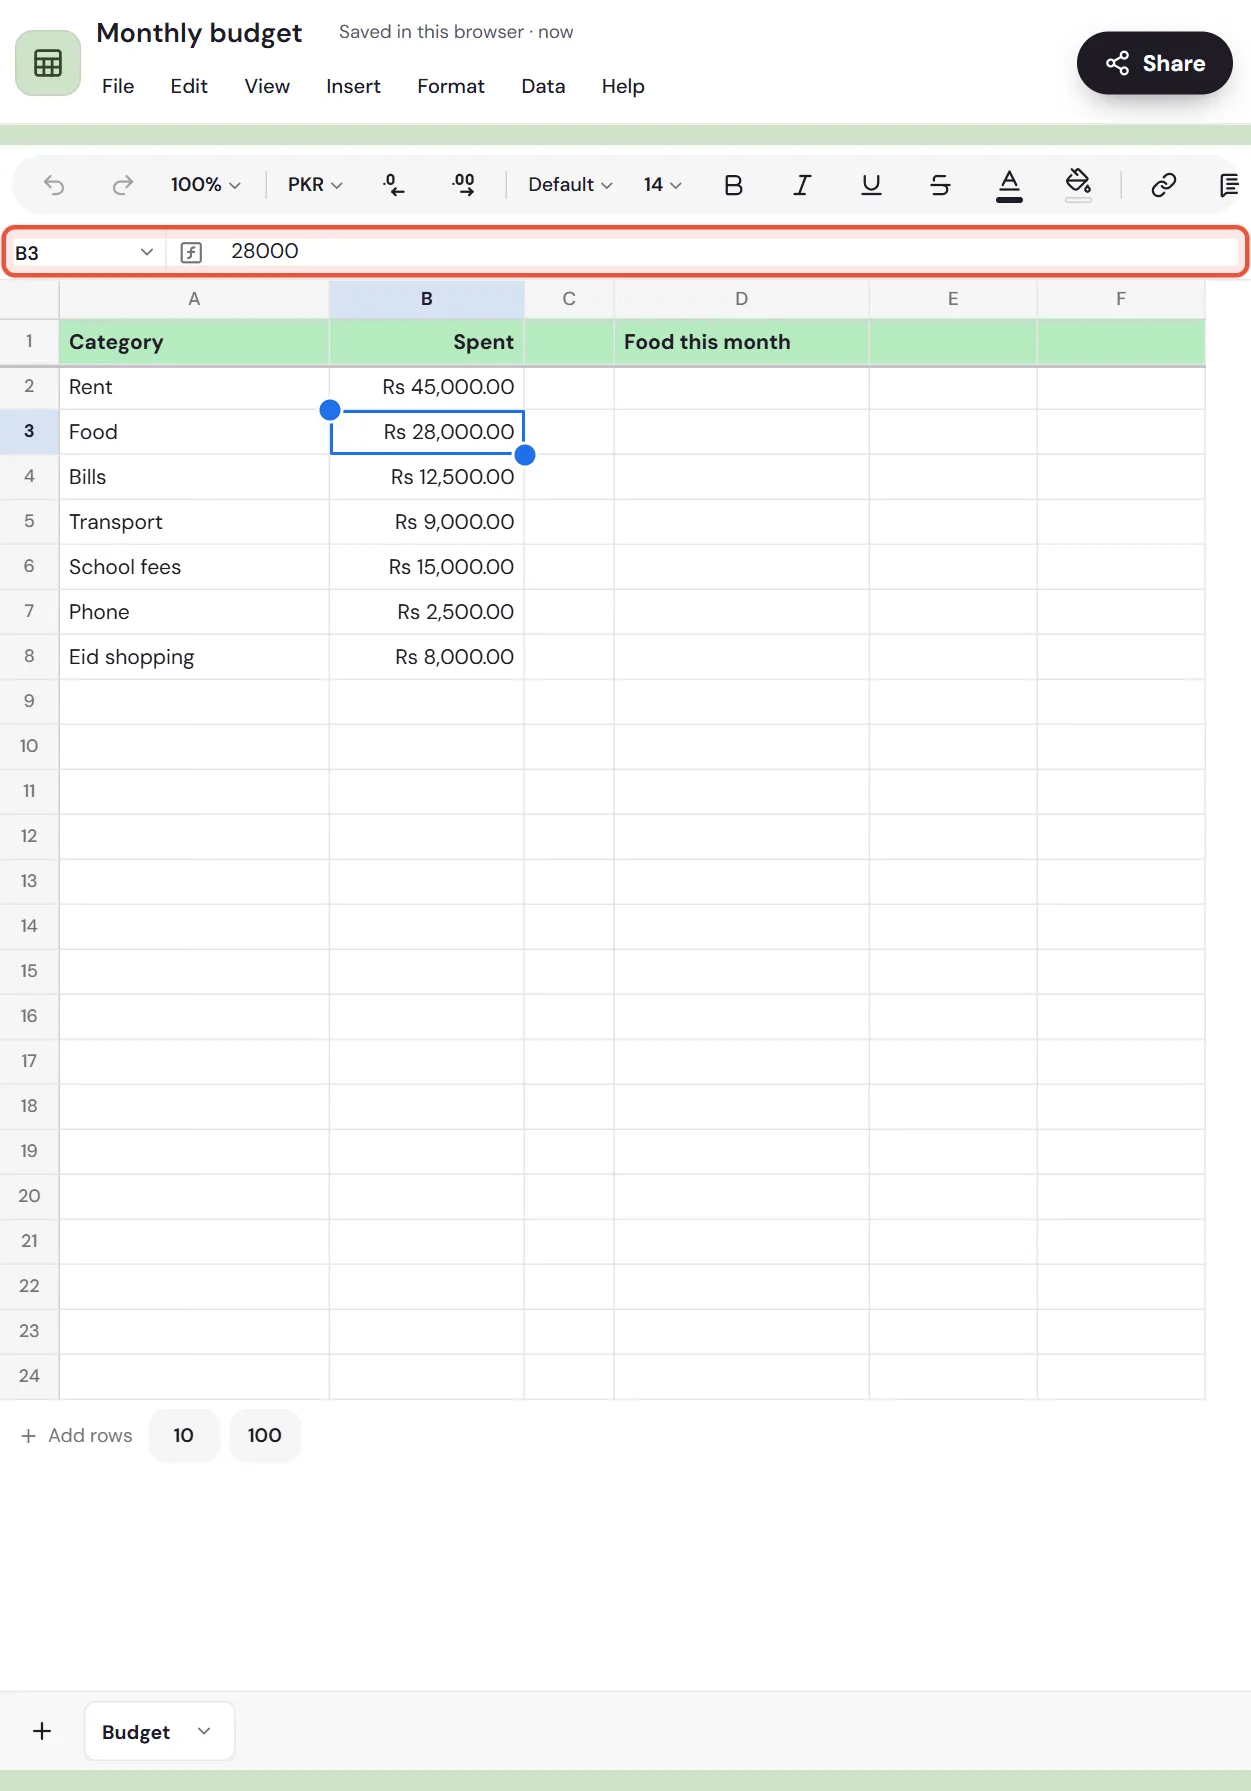Screen dimensions: 1251x1791
Task: Open the File menu
Action: click(x=118, y=86)
